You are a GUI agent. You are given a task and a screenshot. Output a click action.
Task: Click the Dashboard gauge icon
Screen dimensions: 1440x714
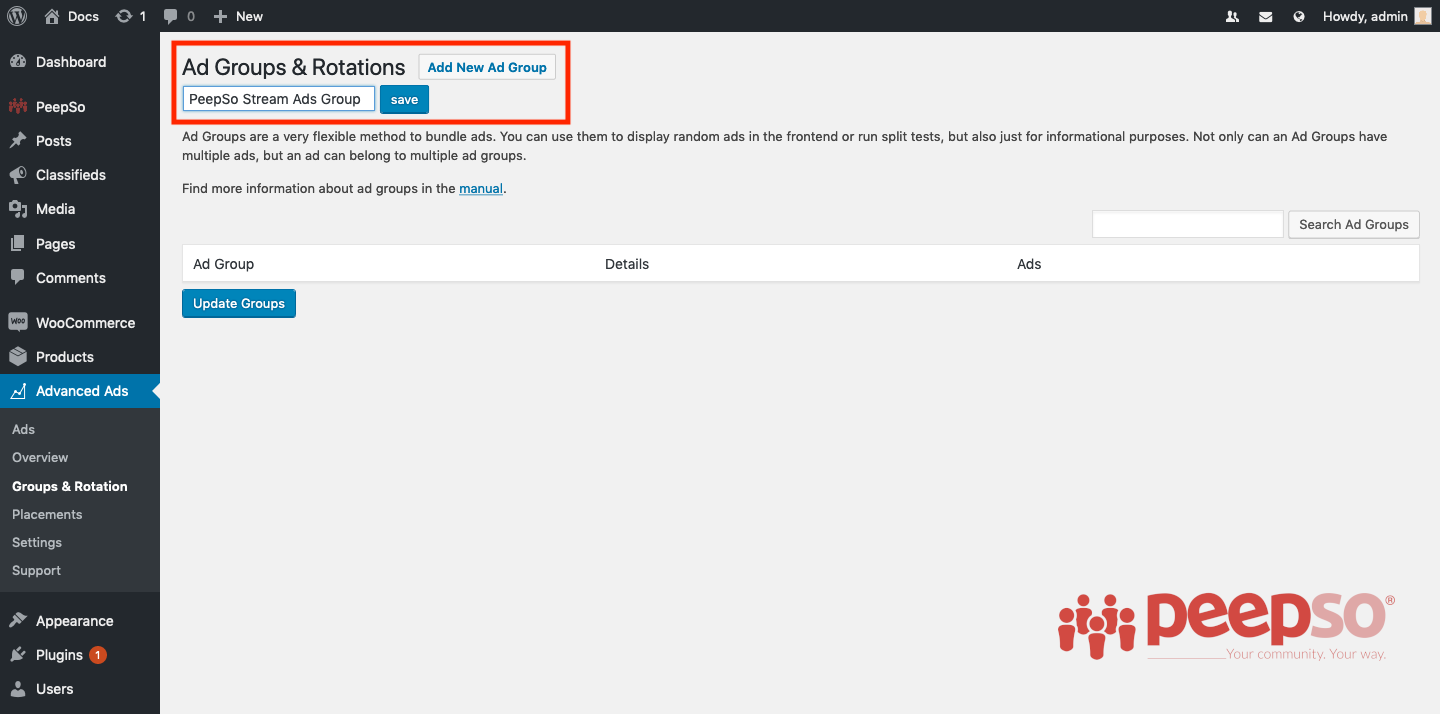click(18, 62)
